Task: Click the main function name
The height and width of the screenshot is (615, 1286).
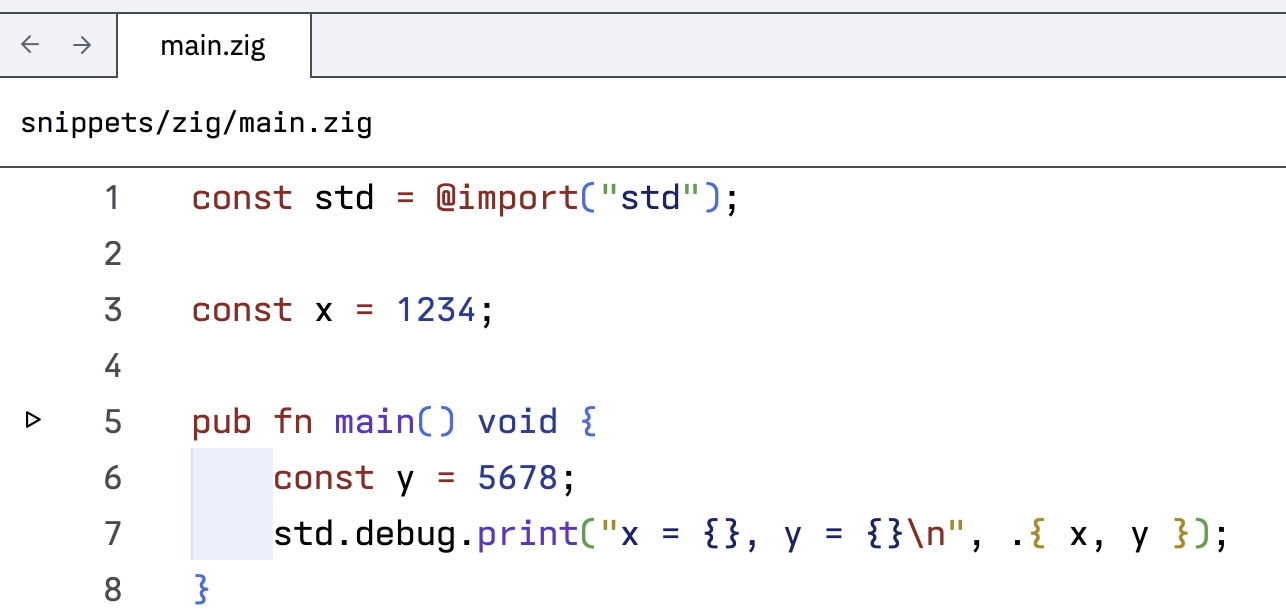Action: tap(375, 422)
